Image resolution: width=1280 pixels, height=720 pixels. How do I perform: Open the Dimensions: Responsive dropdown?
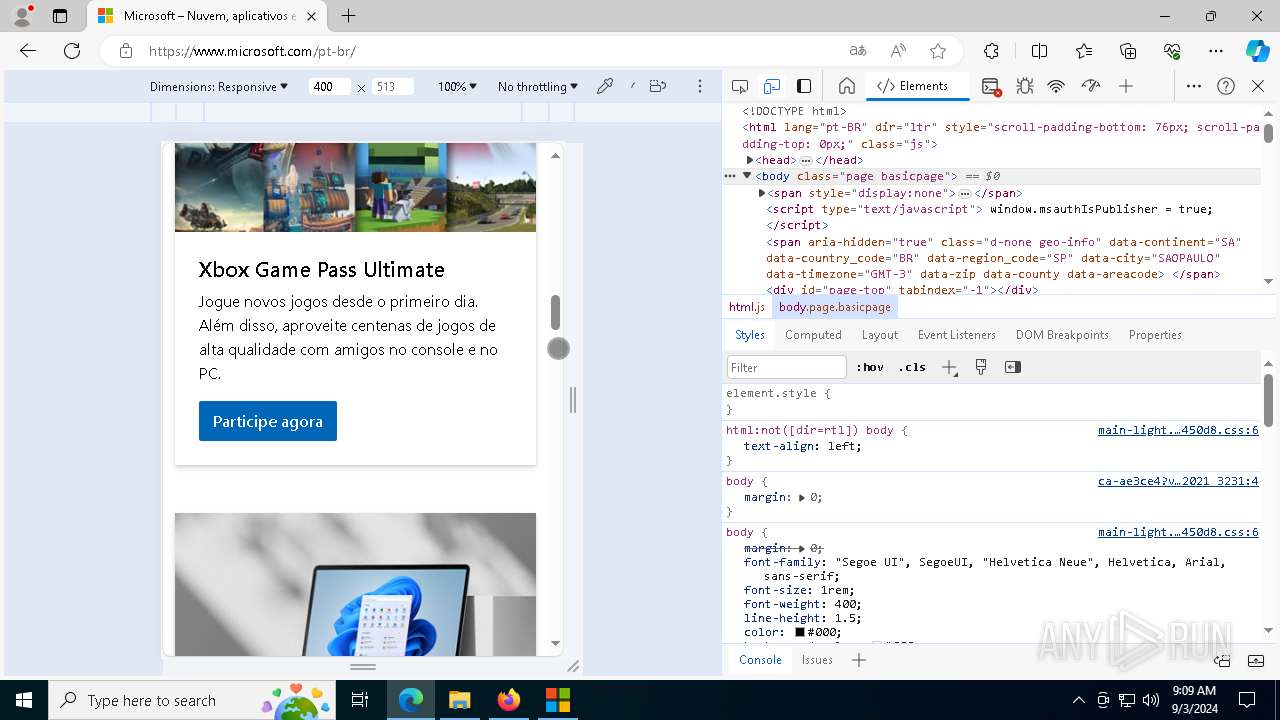click(x=219, y=87)
